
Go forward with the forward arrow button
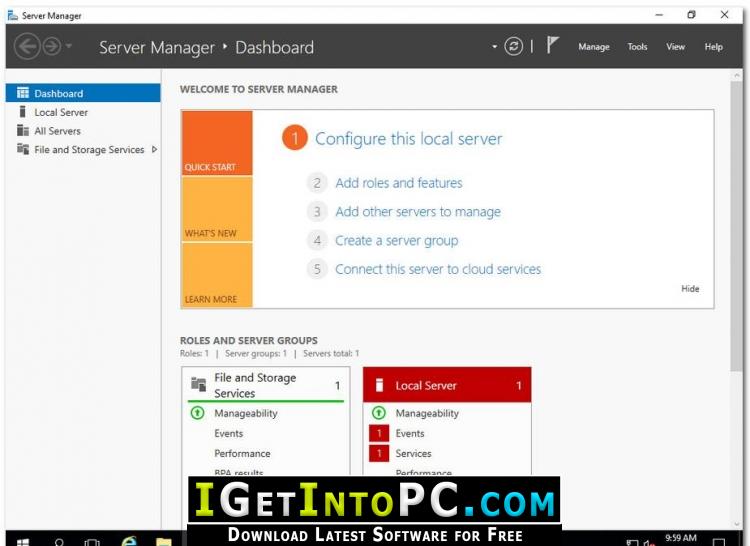[x=52, y=46]
